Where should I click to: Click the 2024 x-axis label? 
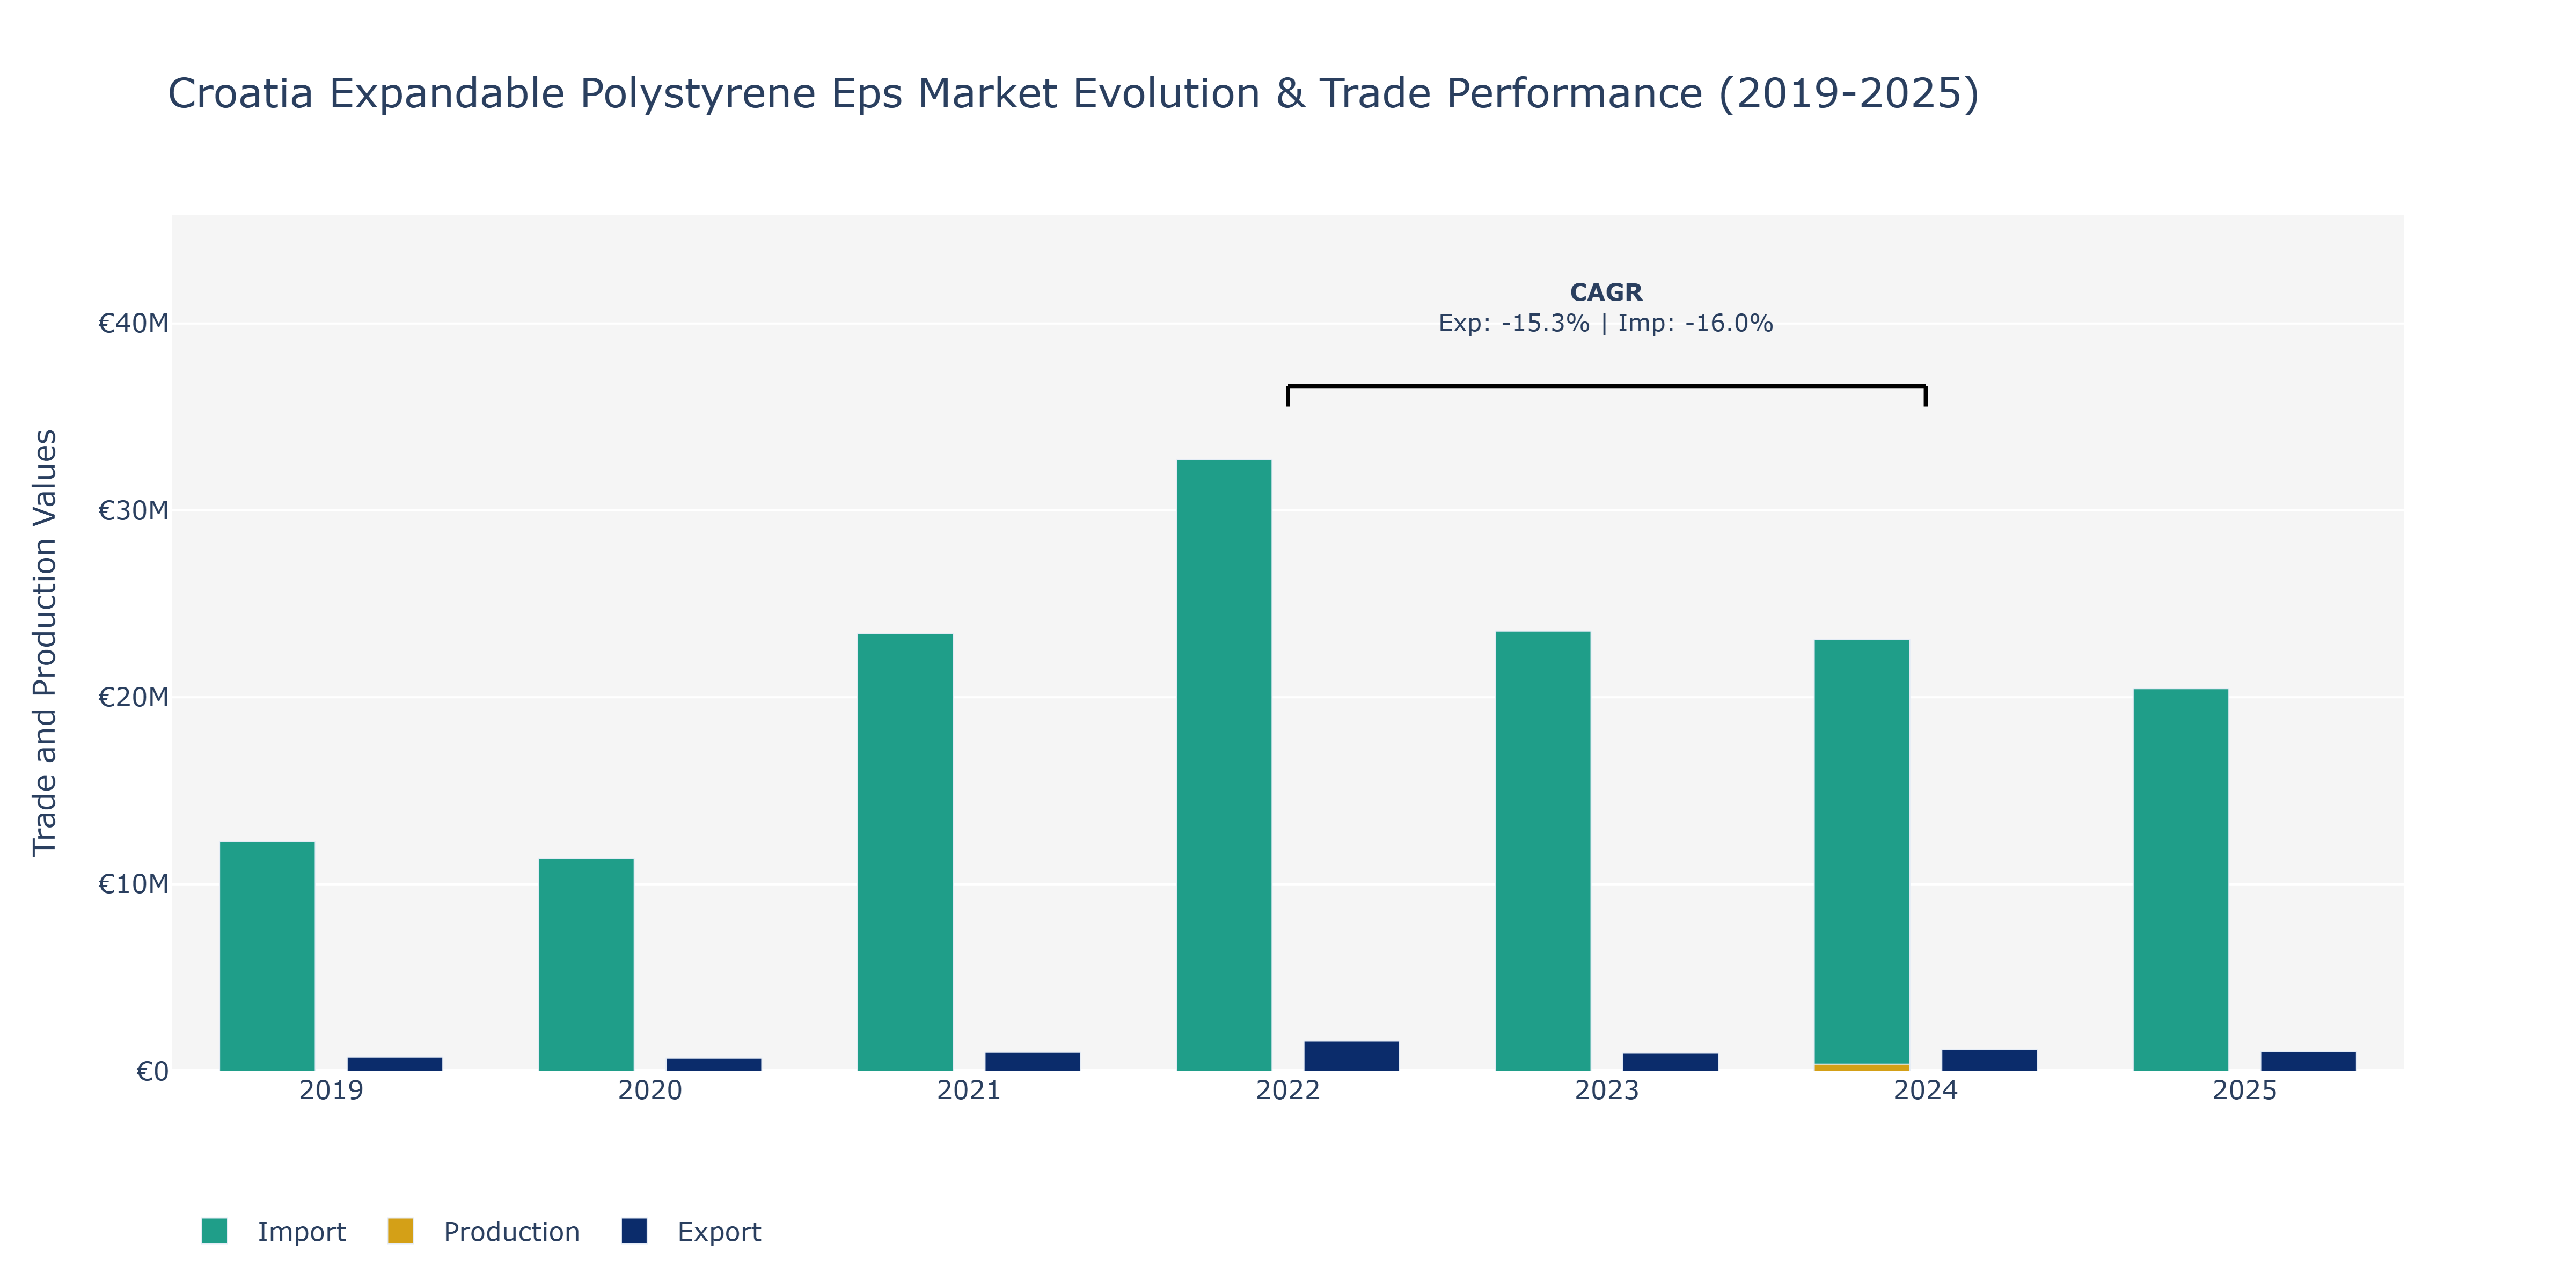(x=1926, y=1090)
